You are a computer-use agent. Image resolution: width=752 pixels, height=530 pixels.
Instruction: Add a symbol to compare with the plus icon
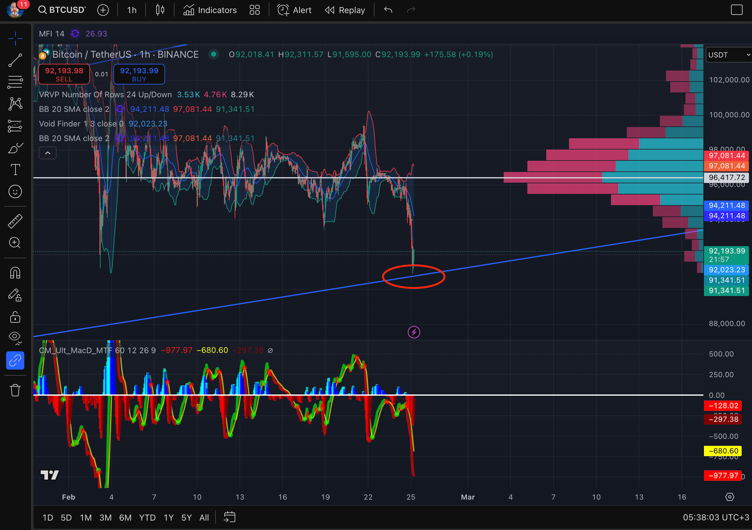click(103, 10)
